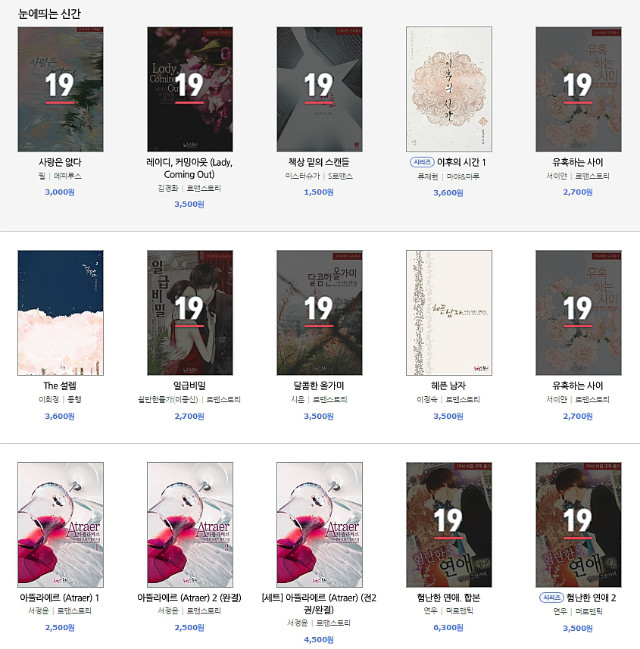Click the 아뜰리에르 (Atraer) 1 cover

[60, 525]
